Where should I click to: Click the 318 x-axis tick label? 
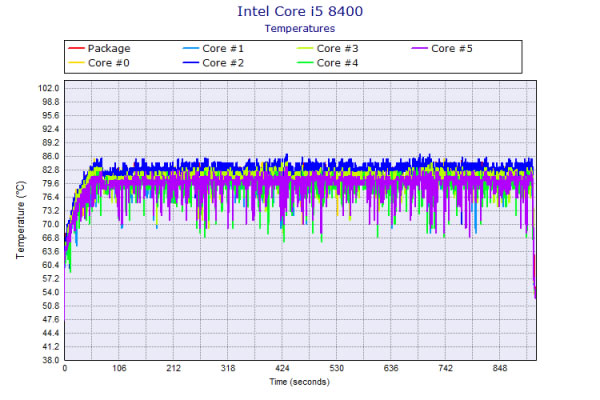[228, 368]
